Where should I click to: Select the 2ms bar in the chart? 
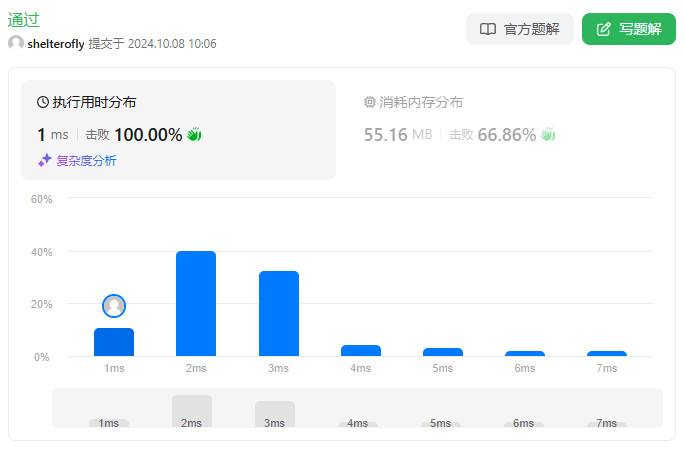[196, 303]
